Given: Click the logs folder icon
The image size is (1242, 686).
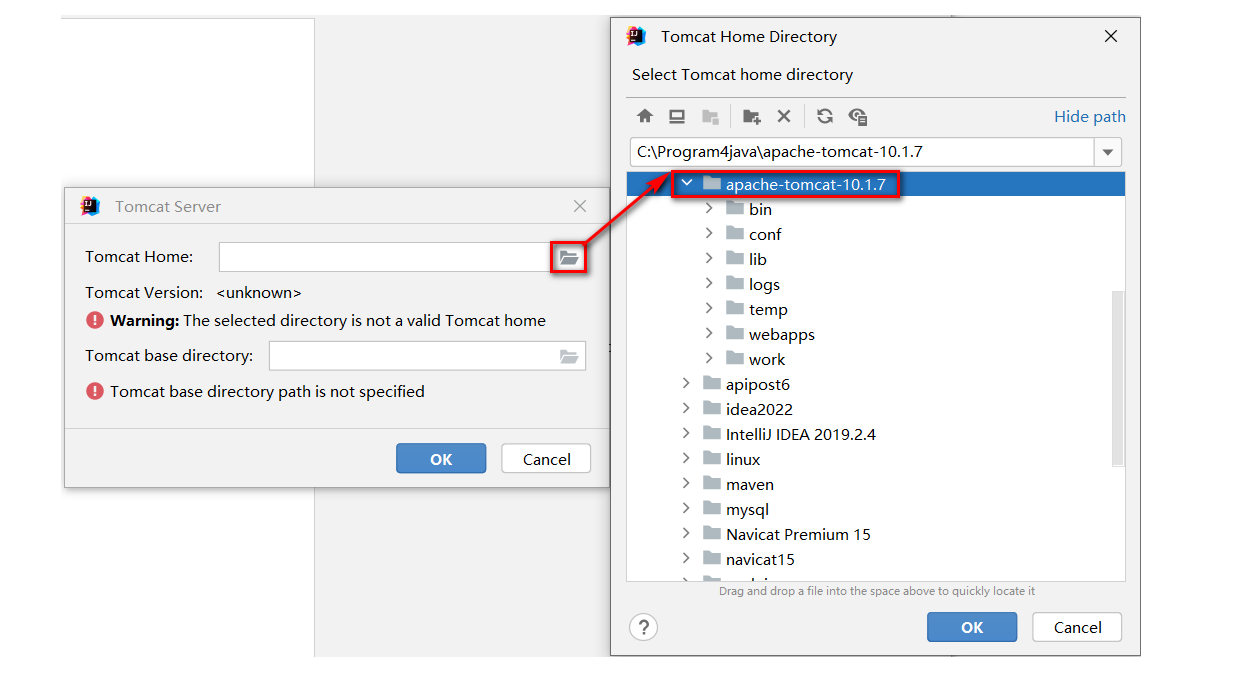Looking at the screenshot, I should click(735, 284).
